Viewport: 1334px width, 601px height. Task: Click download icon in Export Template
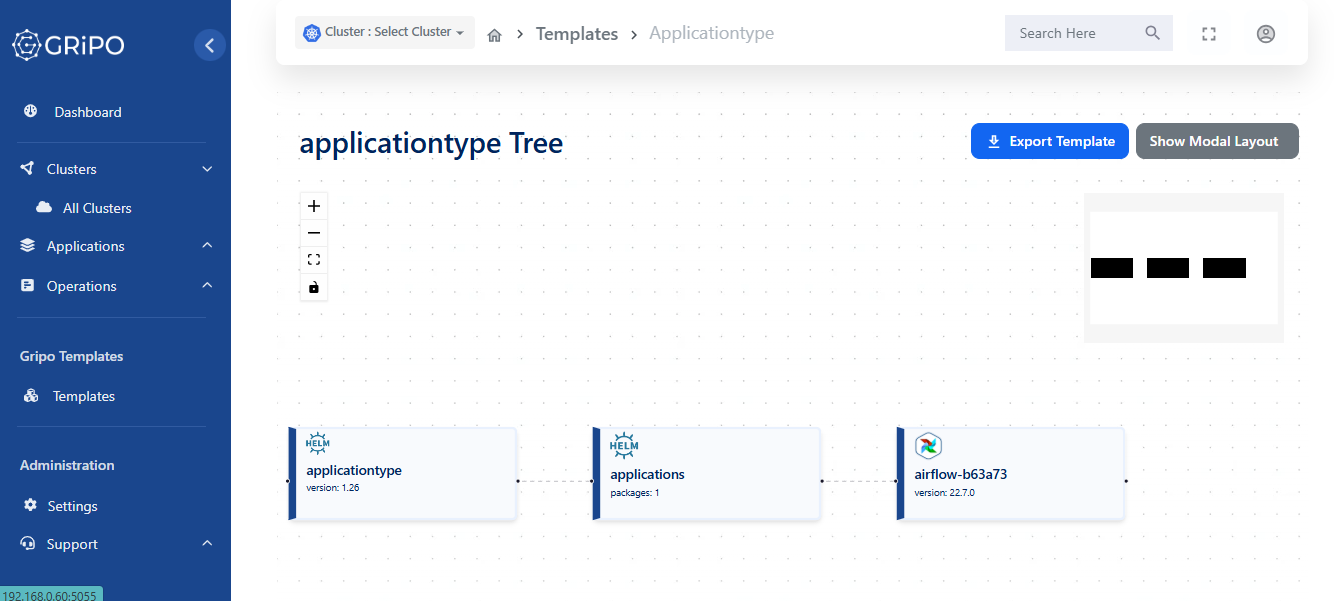(x=994, y=141)
